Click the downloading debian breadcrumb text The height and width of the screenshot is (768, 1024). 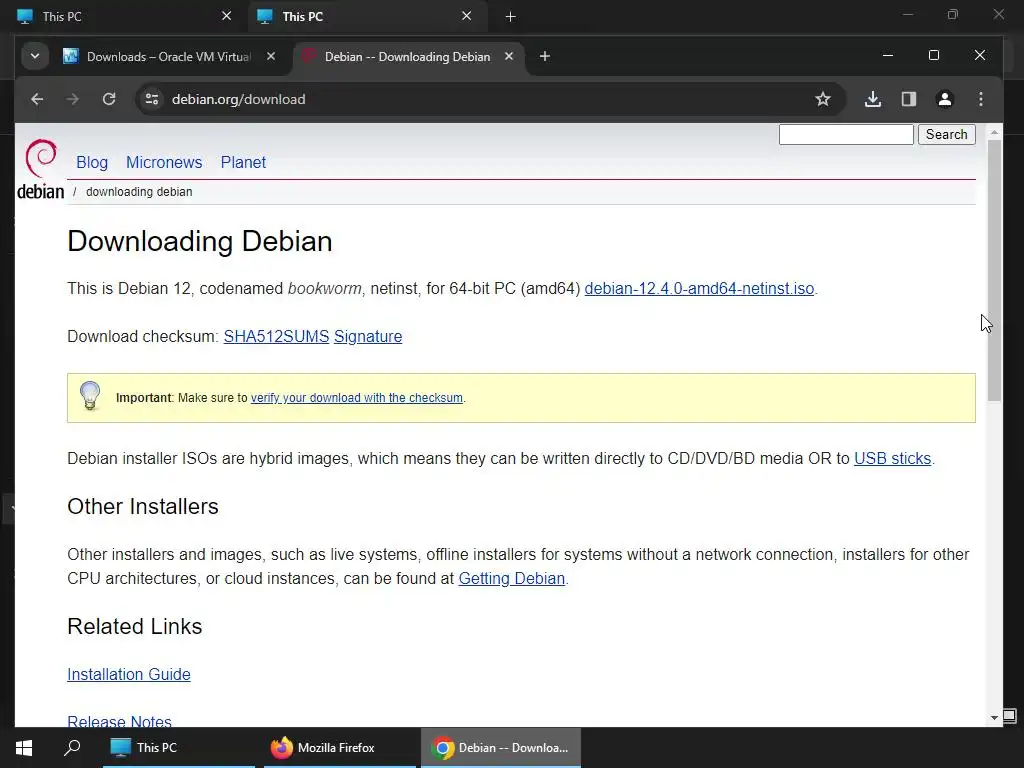click(x=139, y=192)
